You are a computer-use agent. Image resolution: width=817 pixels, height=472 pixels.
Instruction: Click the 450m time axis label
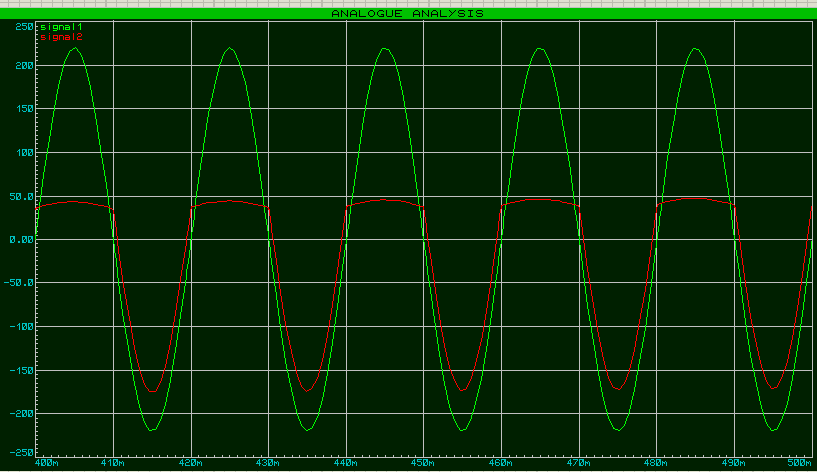tap(423, 463)
